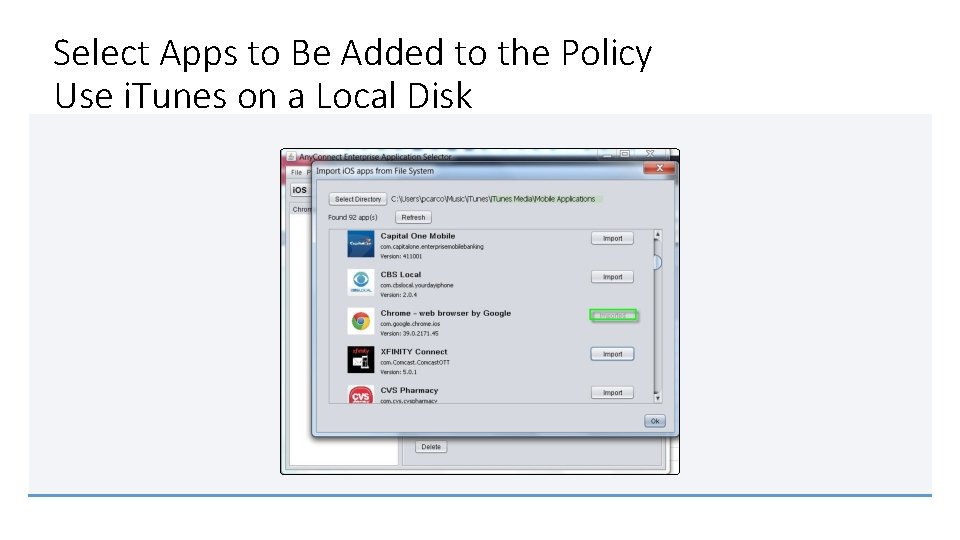Click the highlighted Imported button for Chrome
Image resolution: width=960 pixels, height=540 pixels.
(613, 315)
